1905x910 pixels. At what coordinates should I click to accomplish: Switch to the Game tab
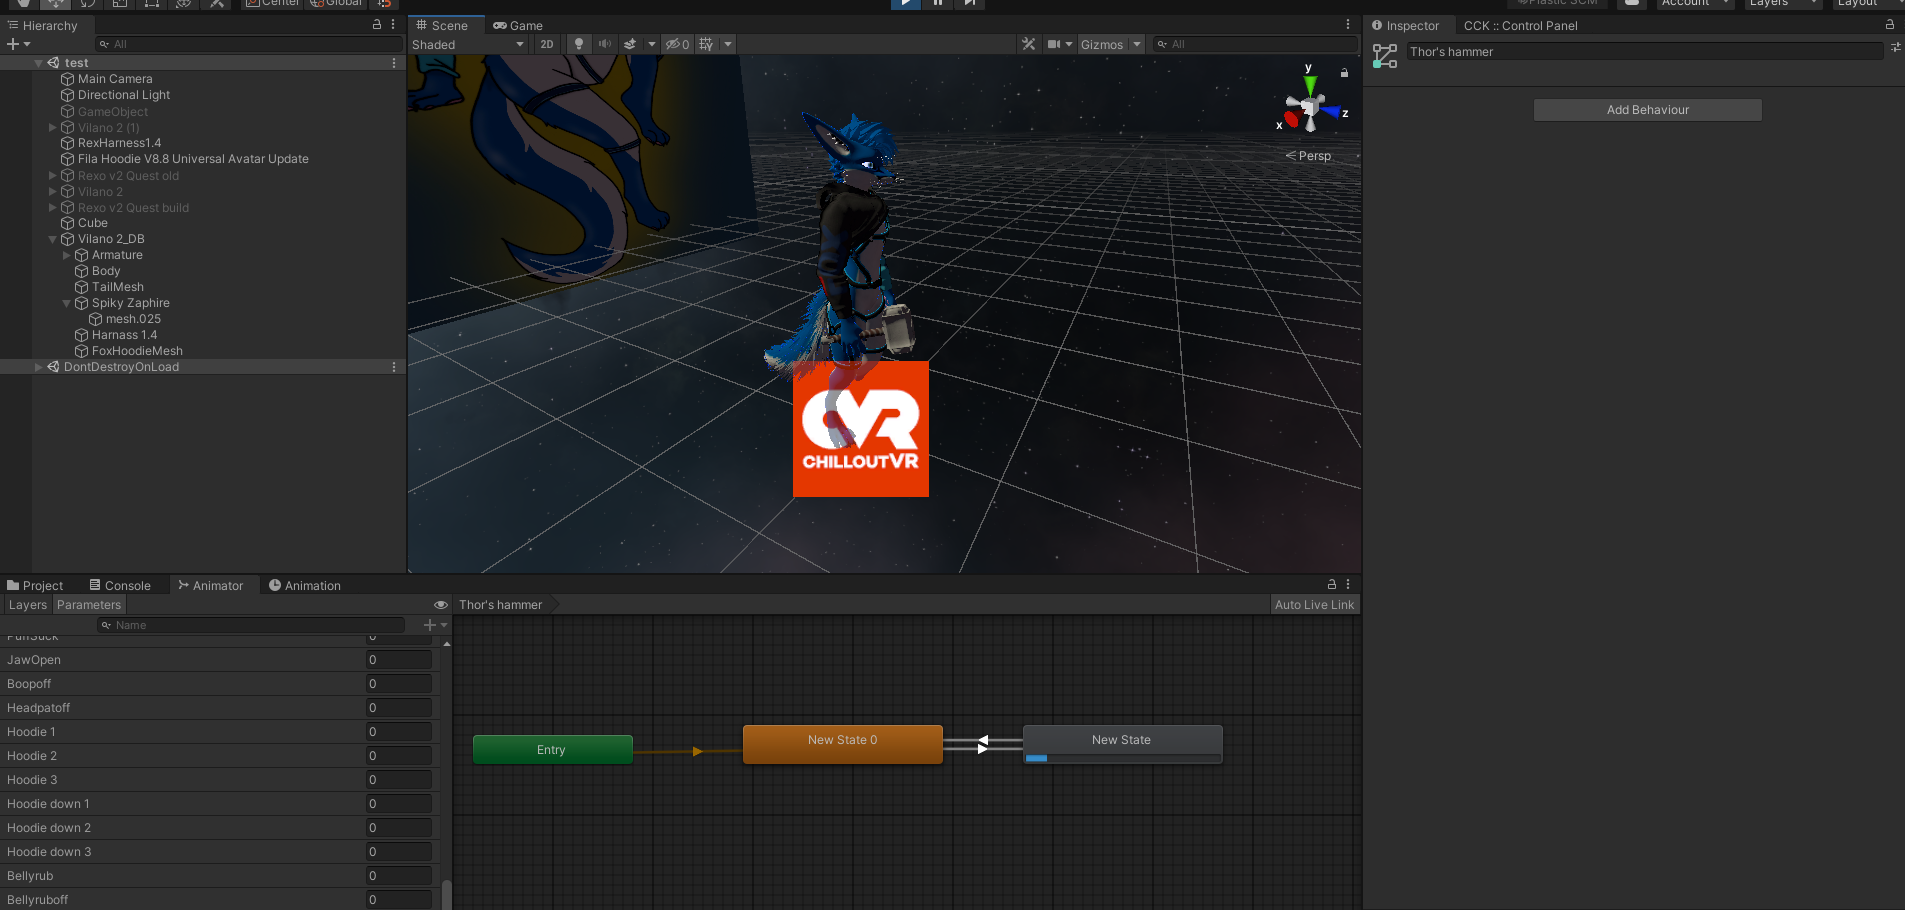click(518, 25)
